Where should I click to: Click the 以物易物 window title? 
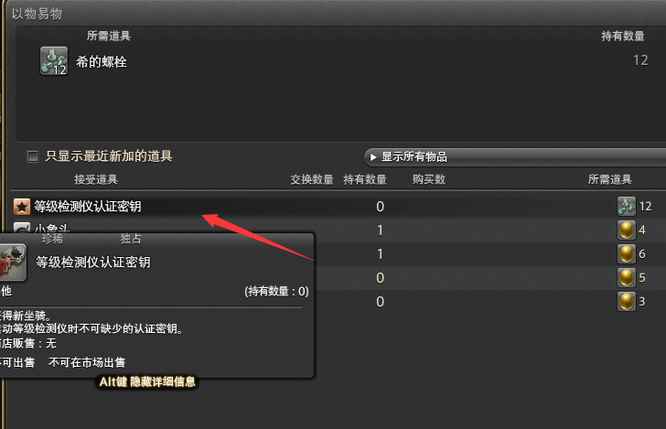[x=37, y=14]
